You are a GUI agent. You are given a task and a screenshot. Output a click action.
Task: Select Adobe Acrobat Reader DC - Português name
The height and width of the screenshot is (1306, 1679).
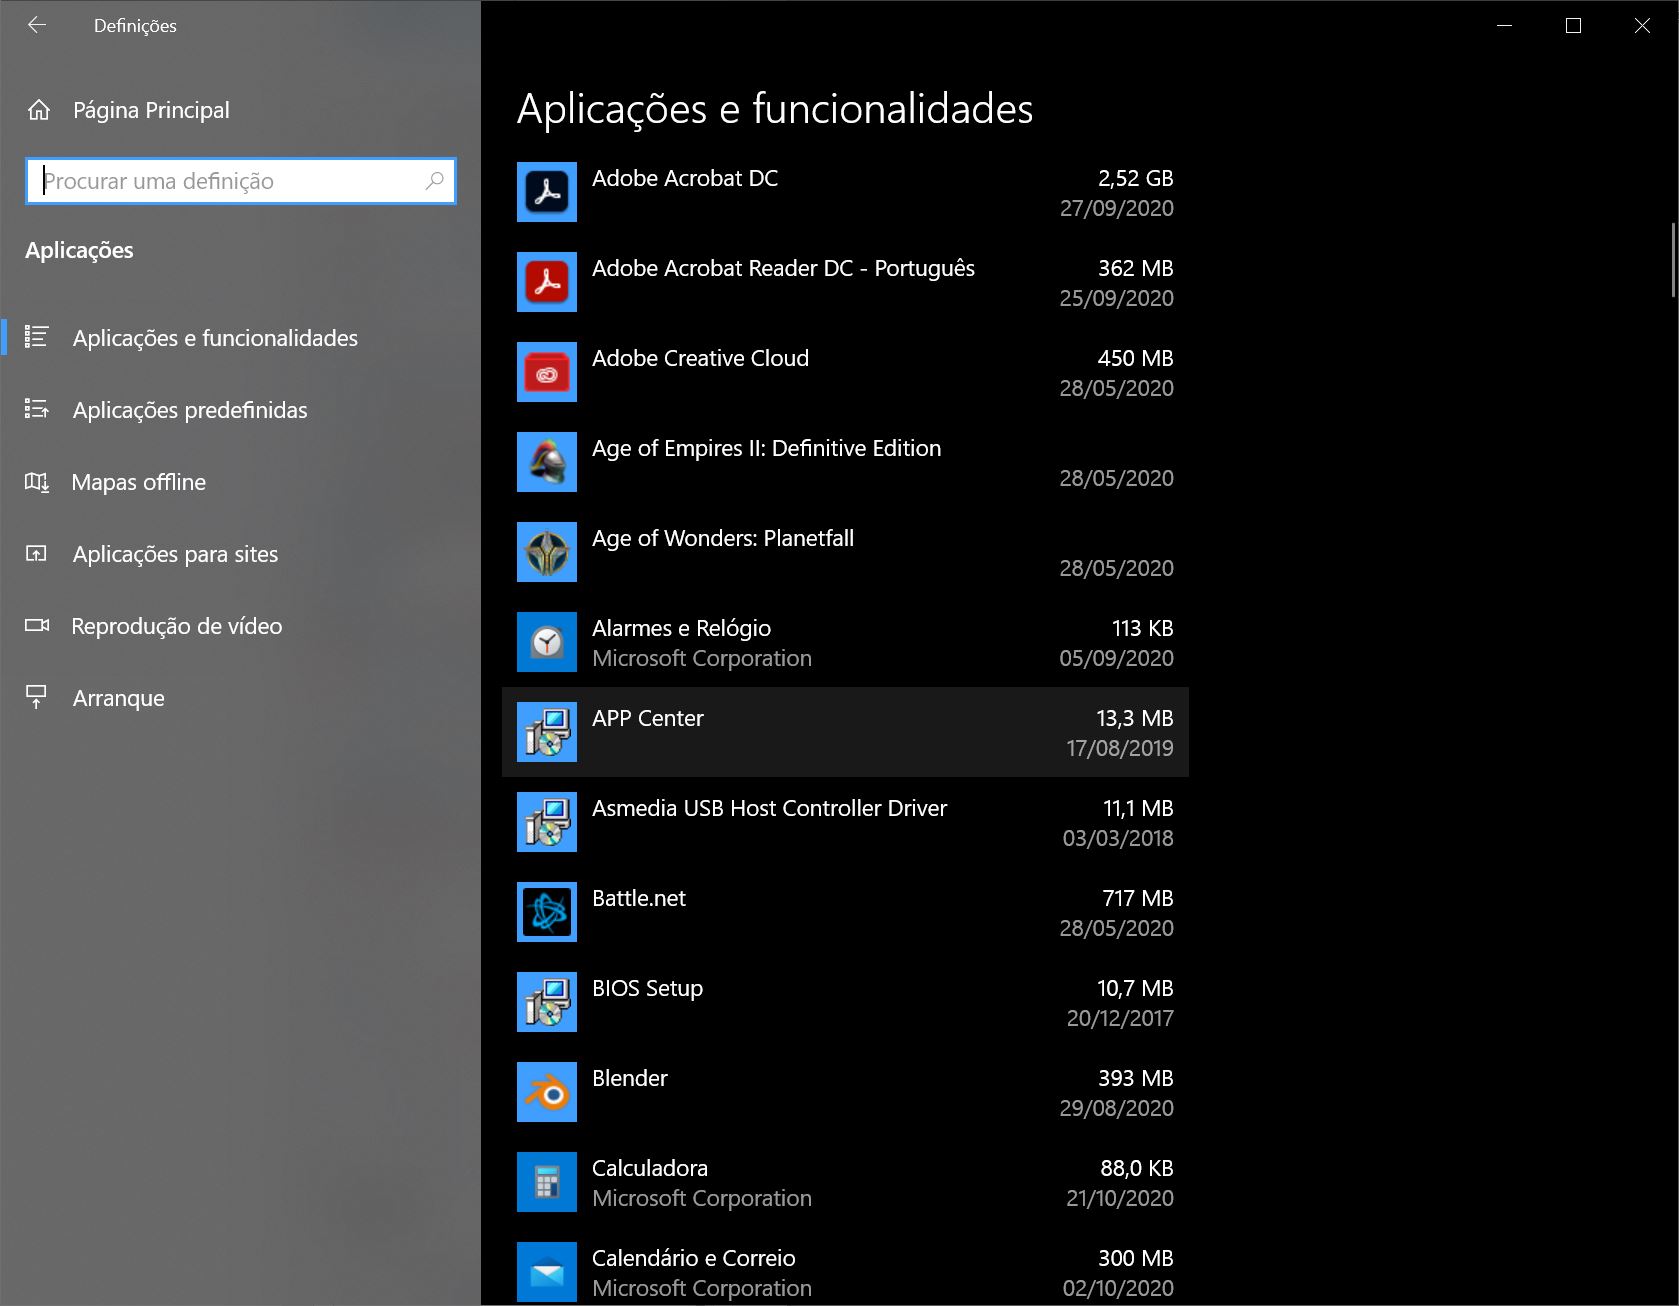click(x=783, y=268)
